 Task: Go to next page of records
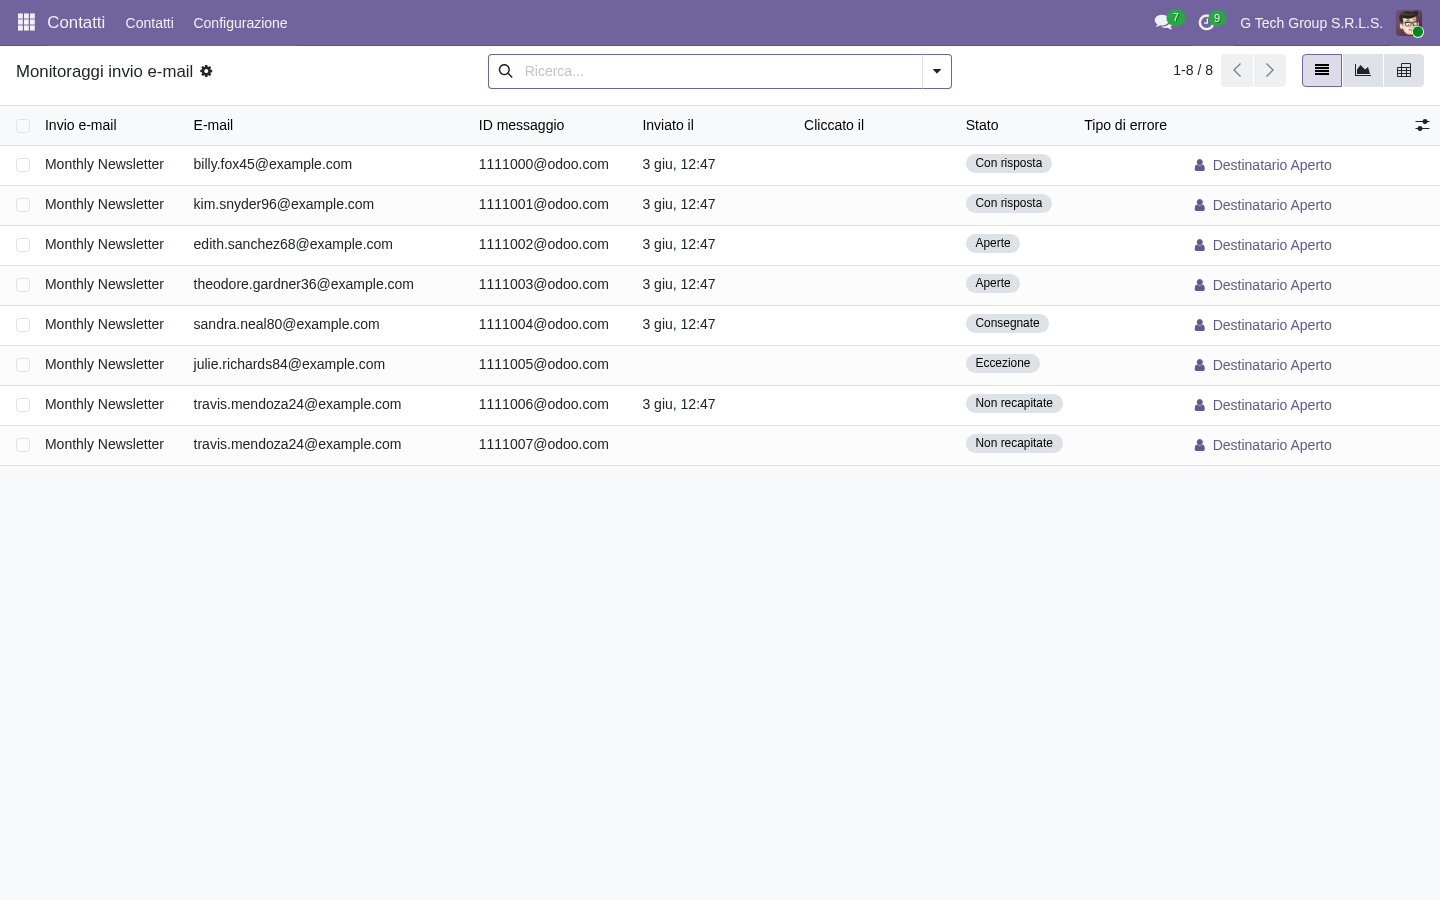tap(1270, 70)
